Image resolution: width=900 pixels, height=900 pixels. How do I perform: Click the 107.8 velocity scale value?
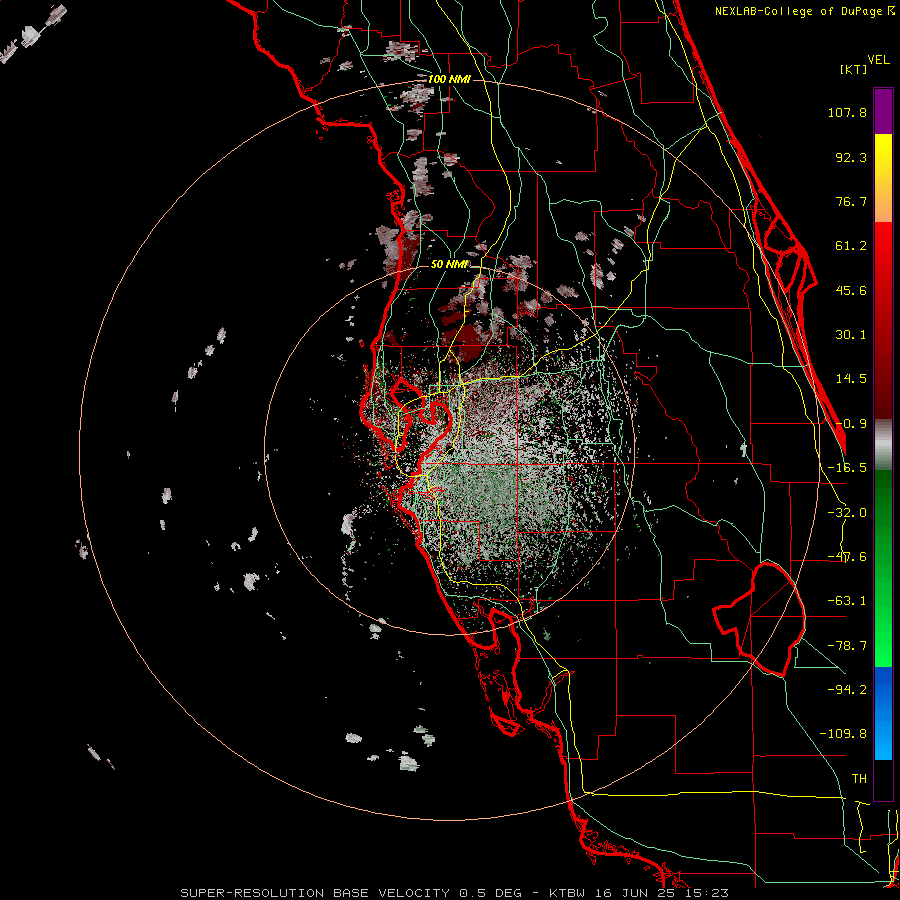click(x=847, y=112)
